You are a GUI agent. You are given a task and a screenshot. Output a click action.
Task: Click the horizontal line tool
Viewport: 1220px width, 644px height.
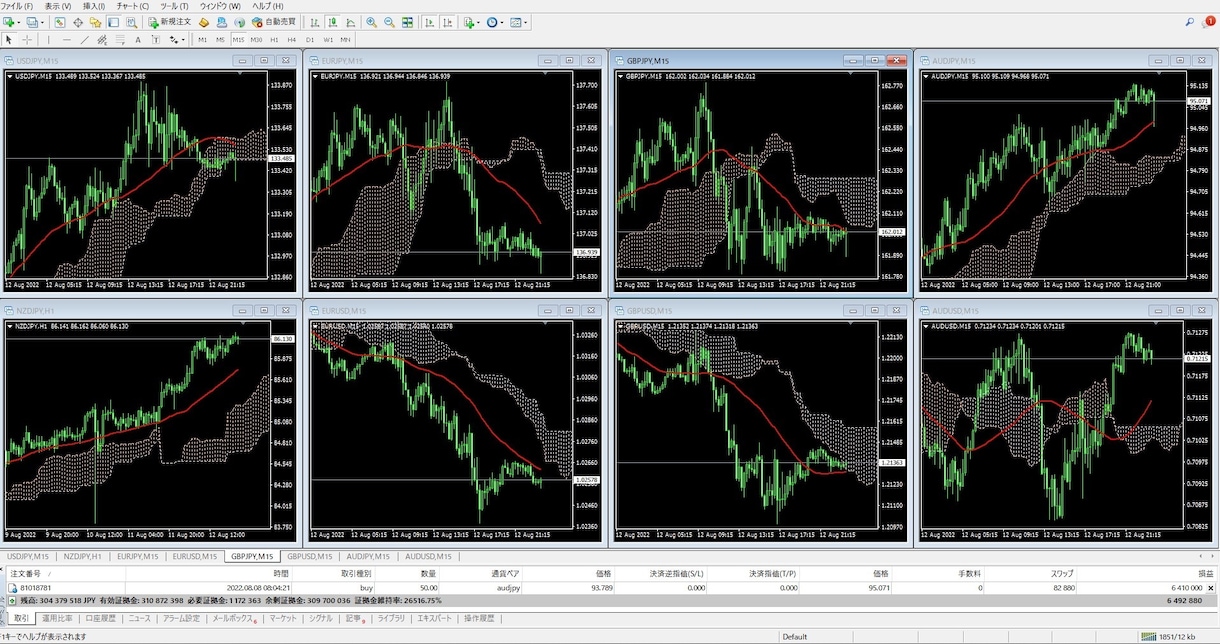coord(66,40)
